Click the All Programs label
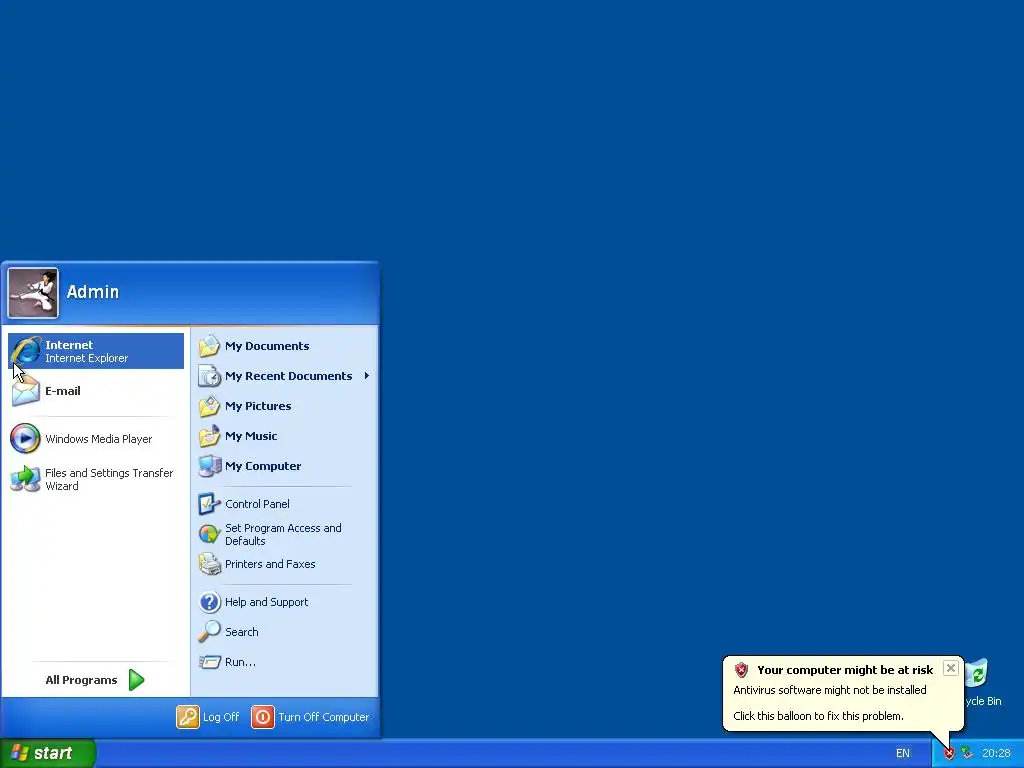Viewport: 1024px width, 768px height. (82, 680)
